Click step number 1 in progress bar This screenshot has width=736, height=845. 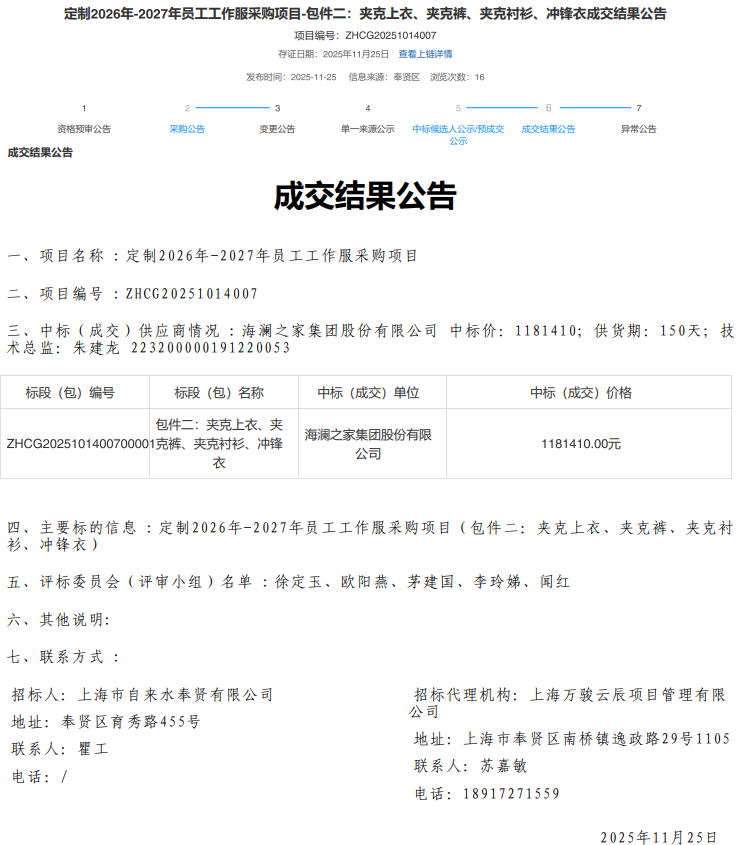click(x=84, y=108)
